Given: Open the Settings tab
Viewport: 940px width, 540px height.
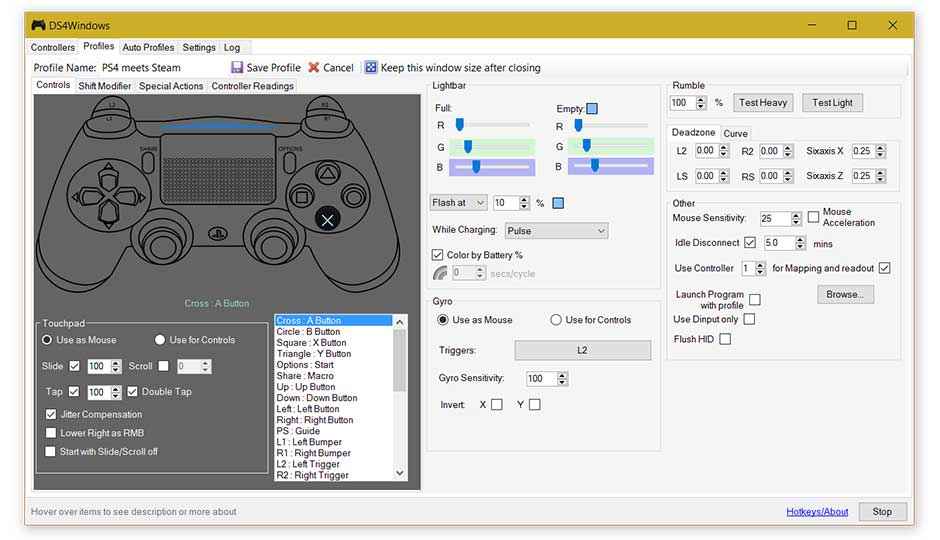Looking at the screenshot, I should tap(198, 47).
